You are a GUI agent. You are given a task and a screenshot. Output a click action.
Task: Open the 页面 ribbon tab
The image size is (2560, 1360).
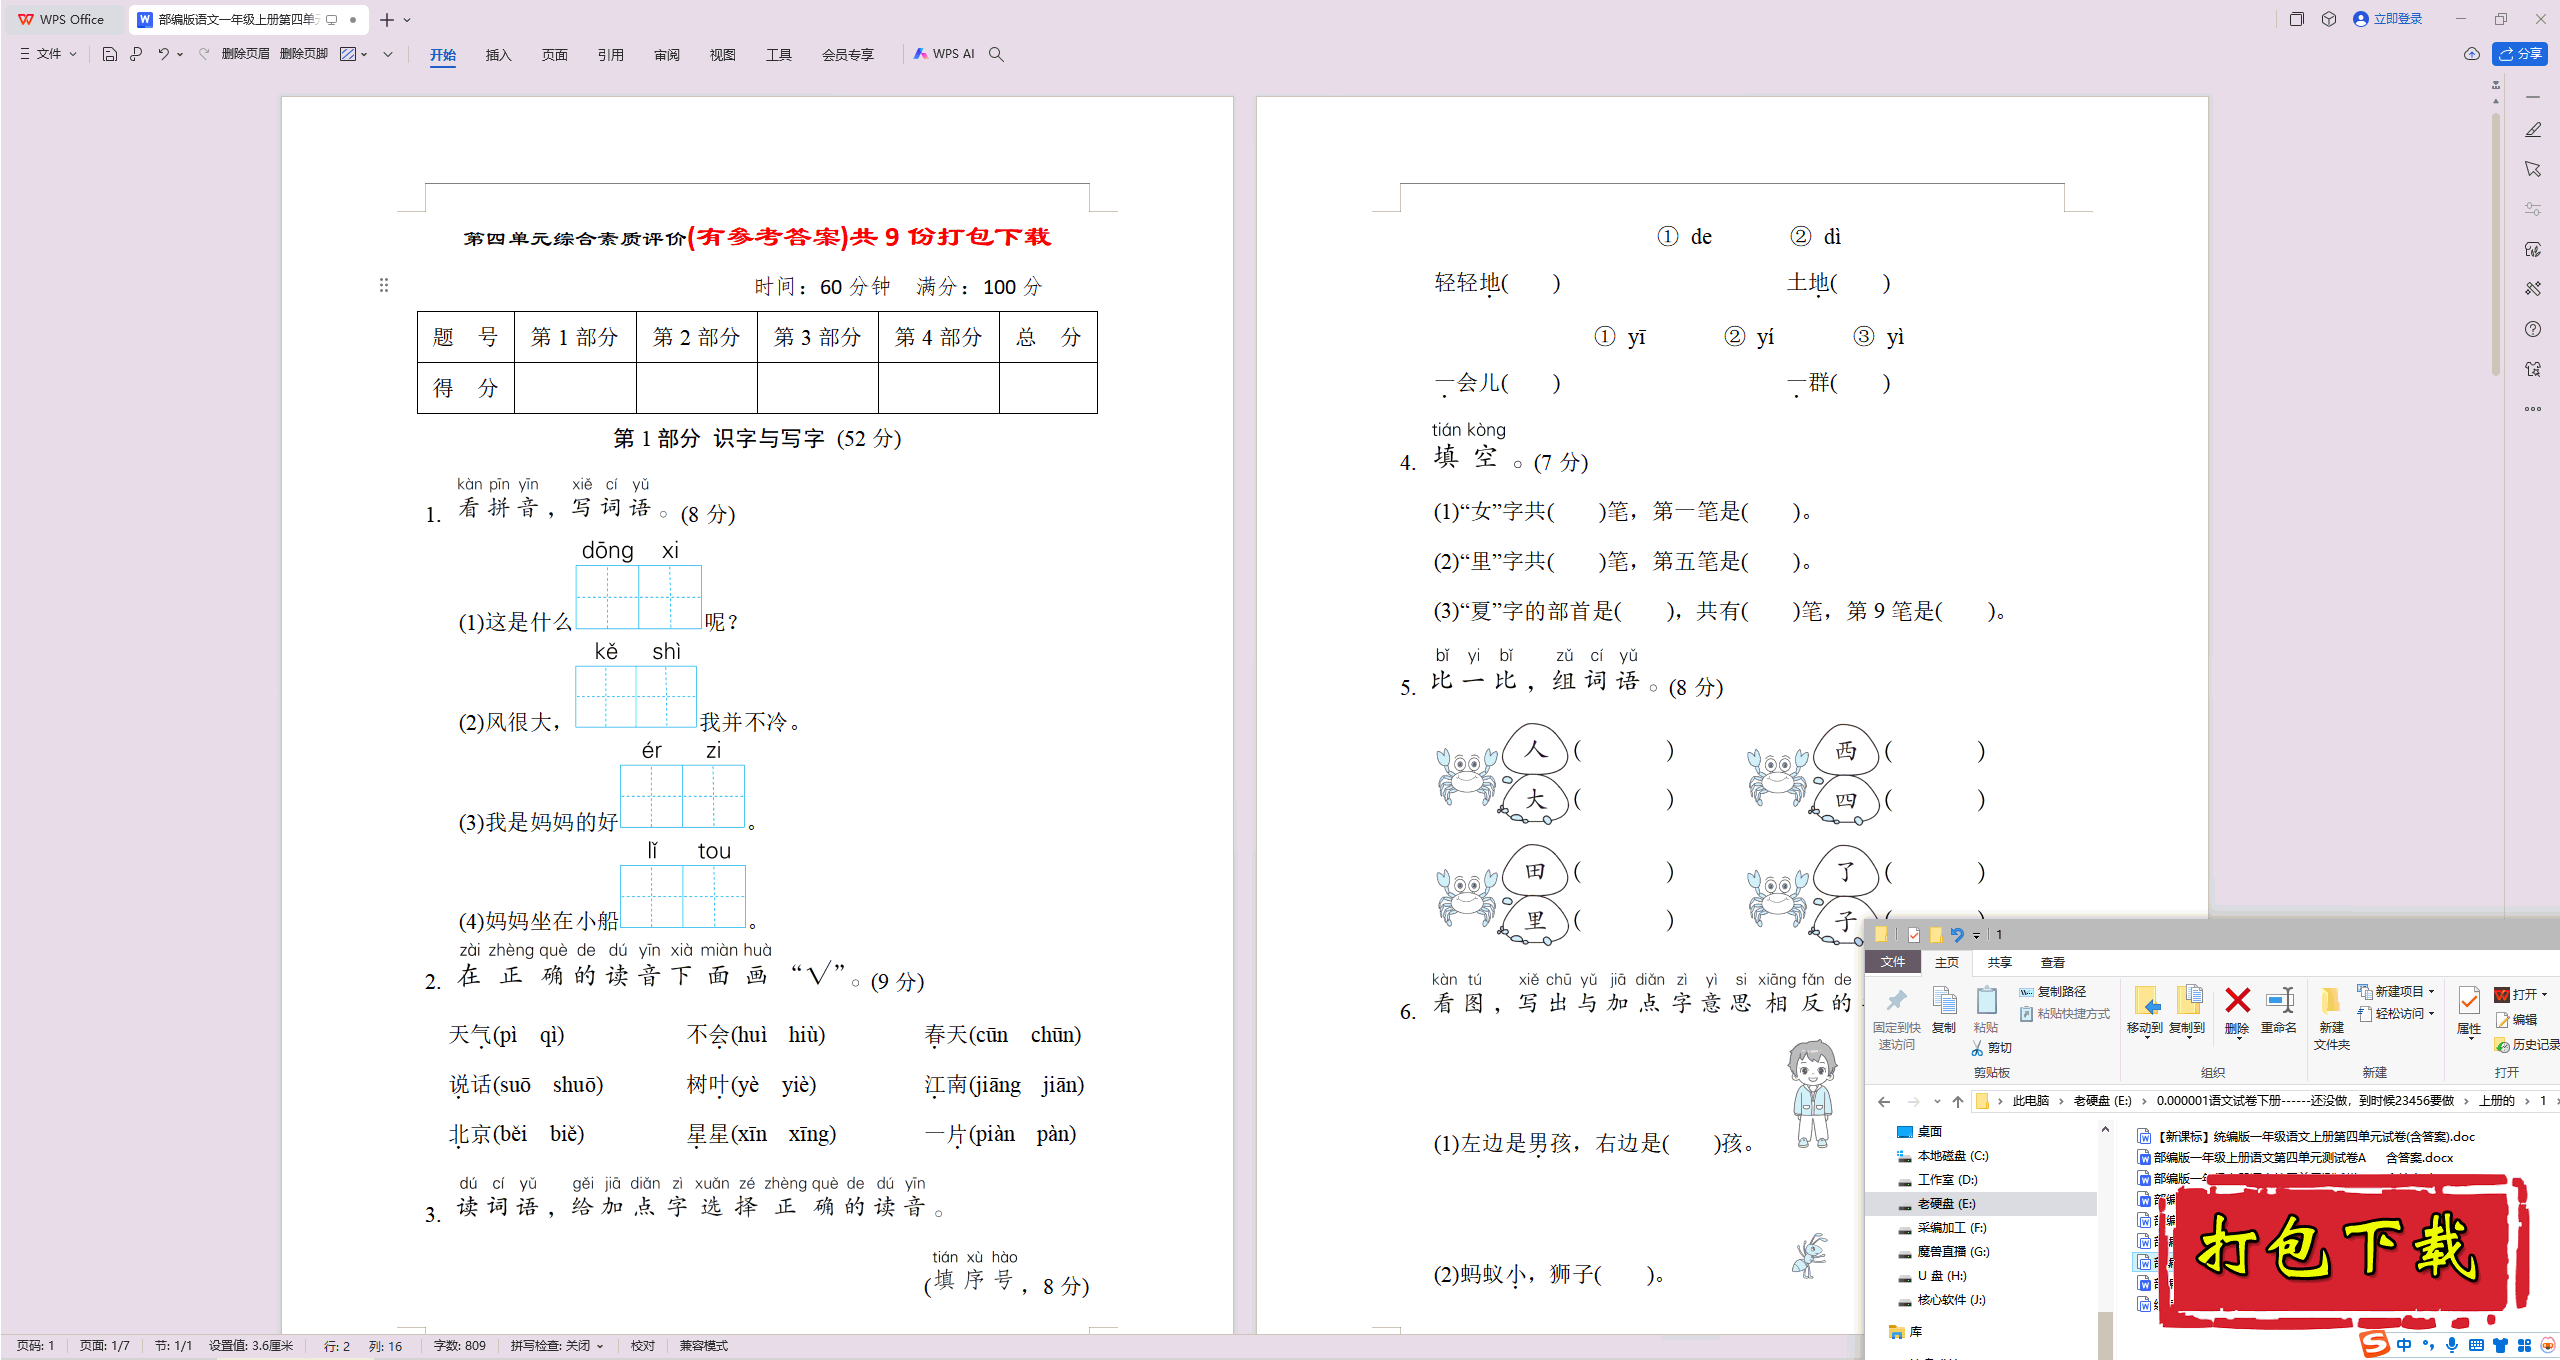tap(555, 55)
